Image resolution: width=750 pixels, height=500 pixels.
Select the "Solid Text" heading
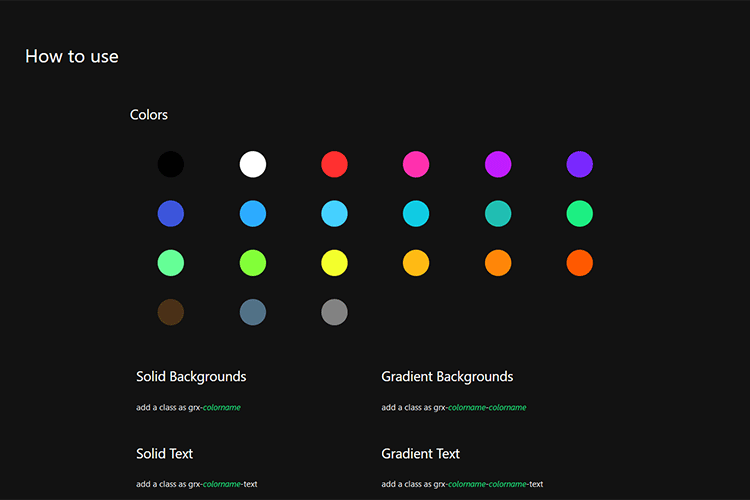pyautogui.click(x=165, y=454)
